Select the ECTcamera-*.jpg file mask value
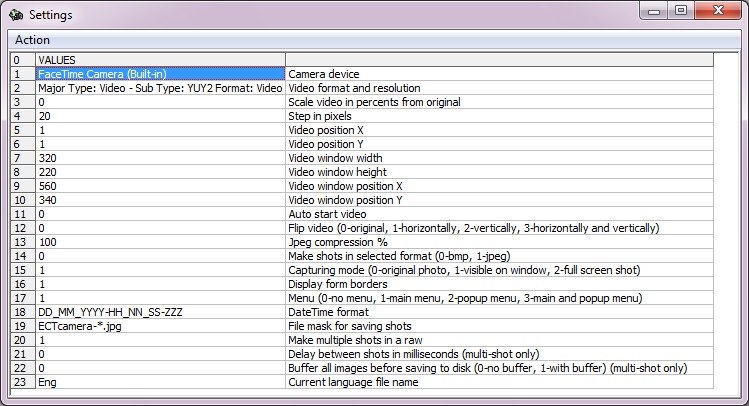749x406 pixels. [160, 326]
